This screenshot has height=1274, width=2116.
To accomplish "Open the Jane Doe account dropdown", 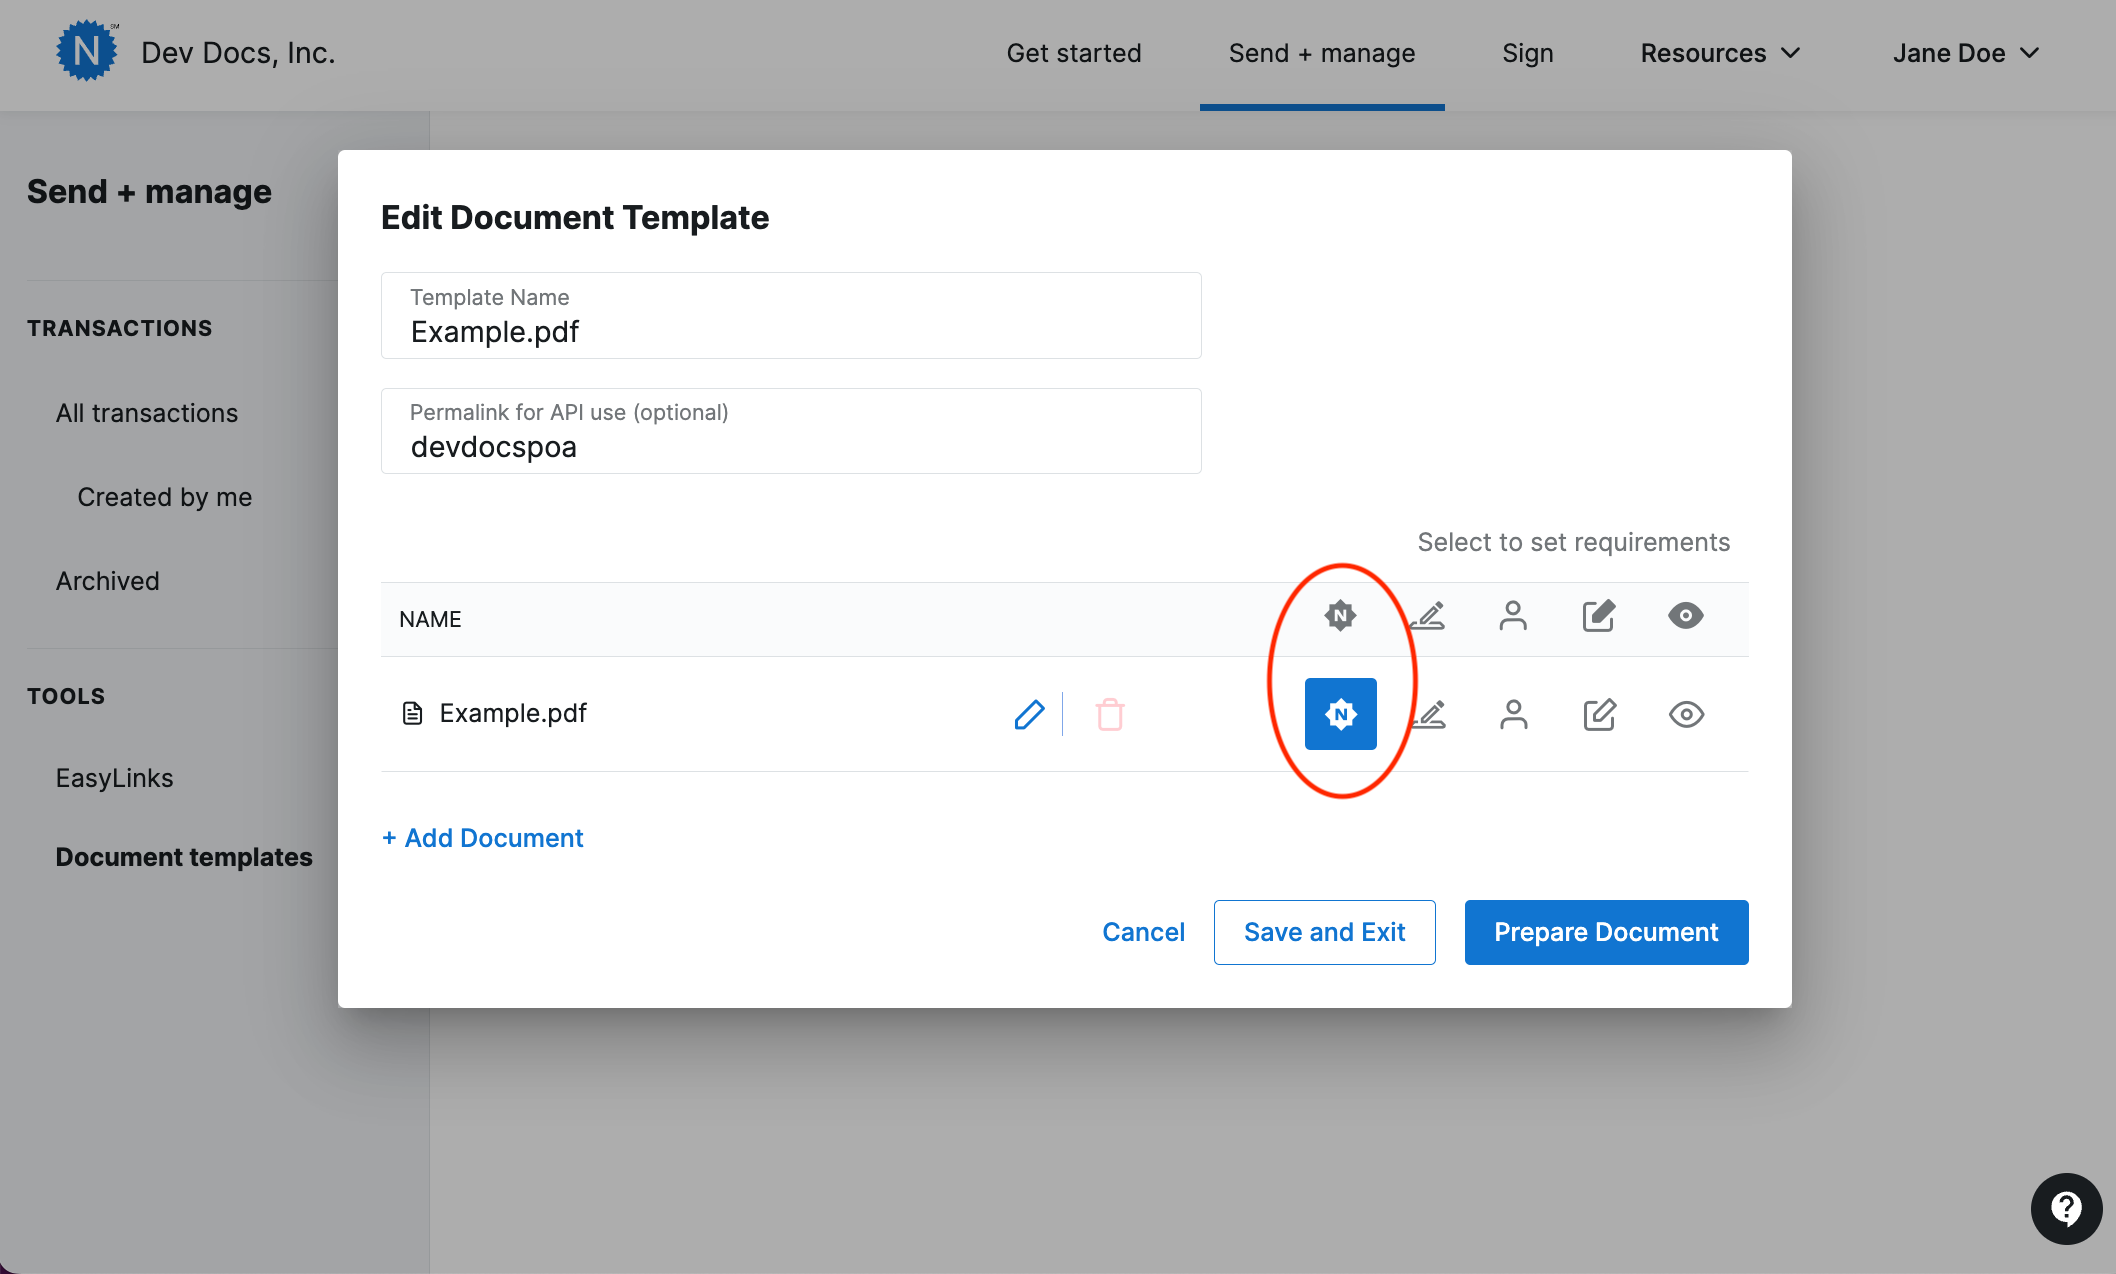I will [x=1965, y=53].
